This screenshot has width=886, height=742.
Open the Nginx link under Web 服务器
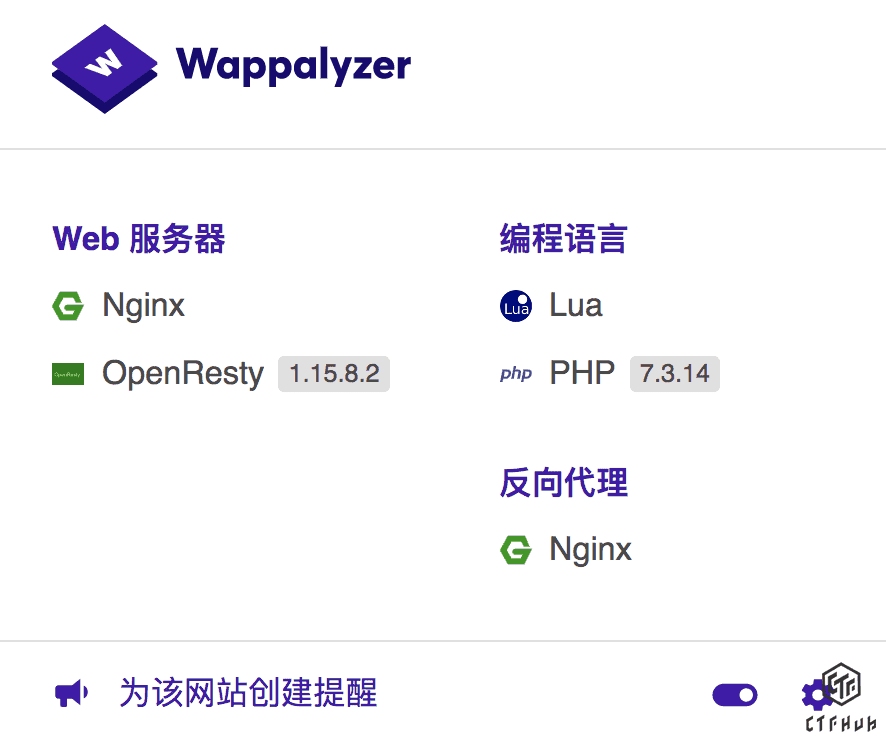point(143,306)
